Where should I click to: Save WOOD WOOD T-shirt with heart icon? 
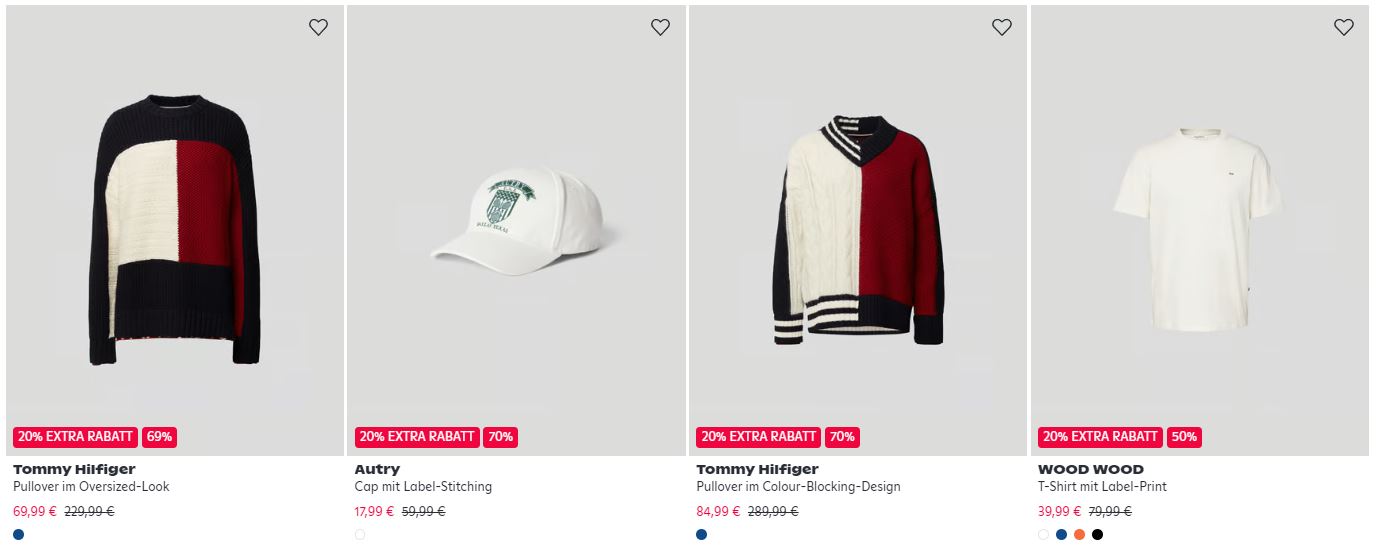[x=1344, y=28]
